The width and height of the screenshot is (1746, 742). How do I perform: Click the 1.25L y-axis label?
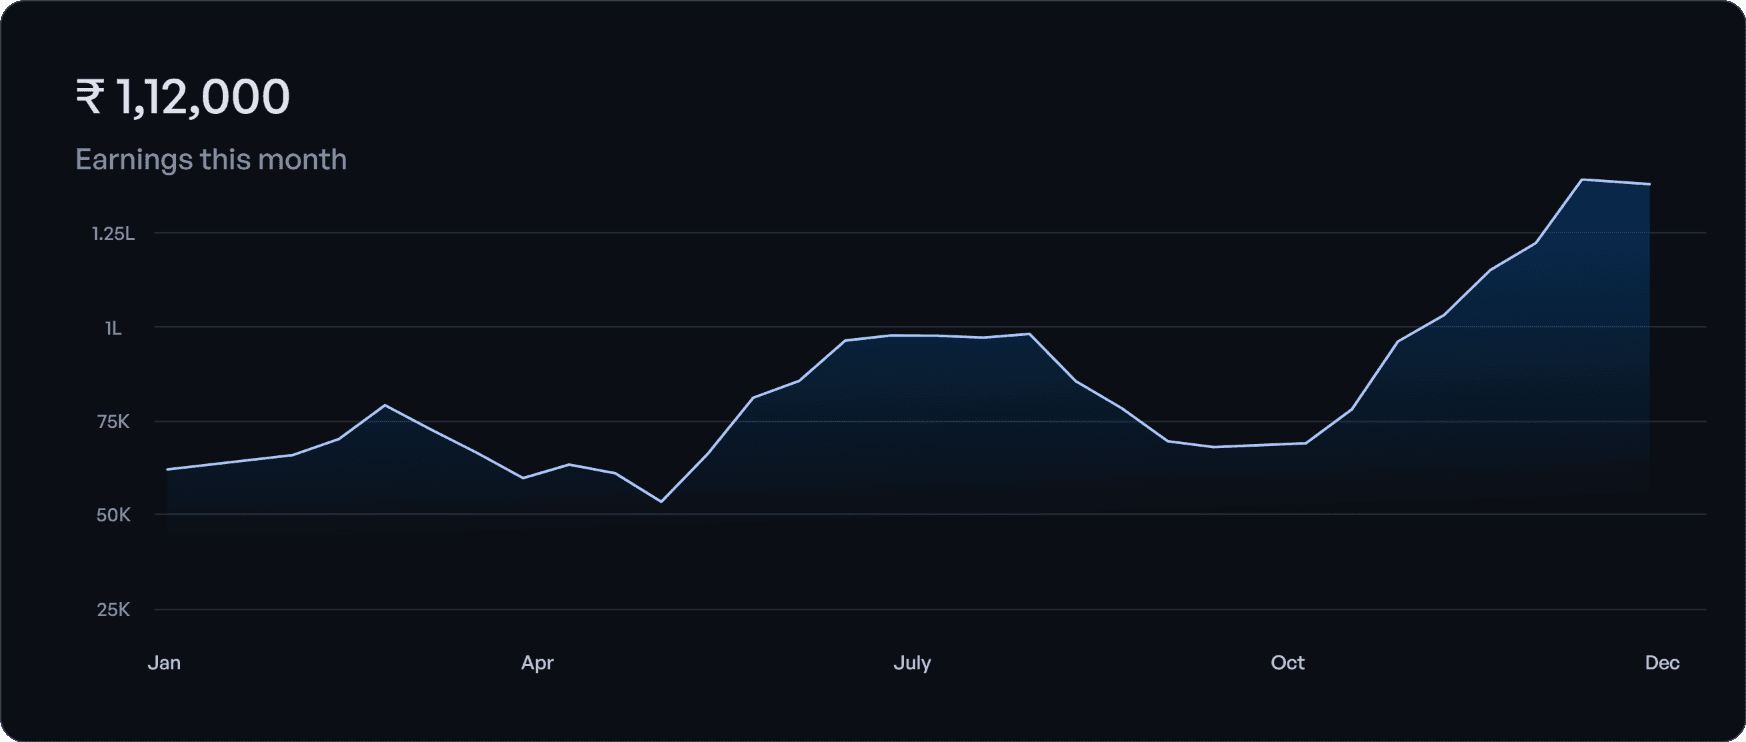click(x=113, y=233)
